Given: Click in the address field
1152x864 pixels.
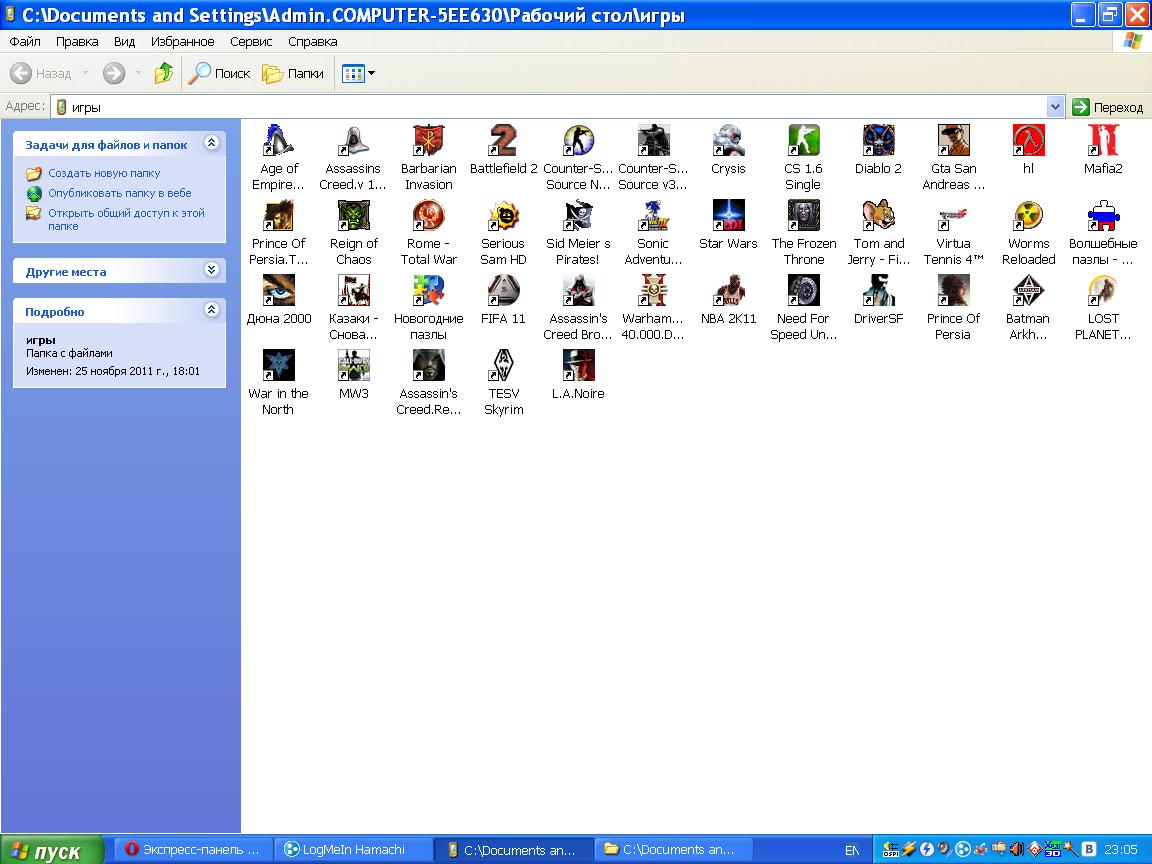Looking at the screenshot, I should tap(551, 107).
